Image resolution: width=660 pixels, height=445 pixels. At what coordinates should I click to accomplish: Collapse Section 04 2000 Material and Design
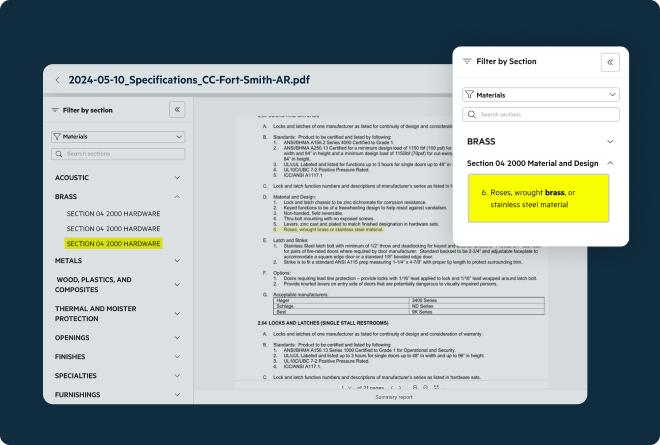coord(610,163)
